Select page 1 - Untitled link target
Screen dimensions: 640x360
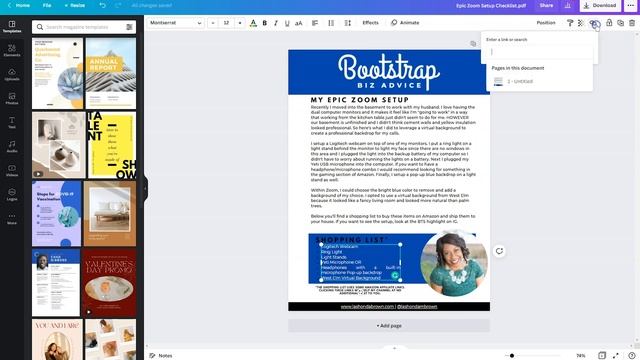pos(540,81)
